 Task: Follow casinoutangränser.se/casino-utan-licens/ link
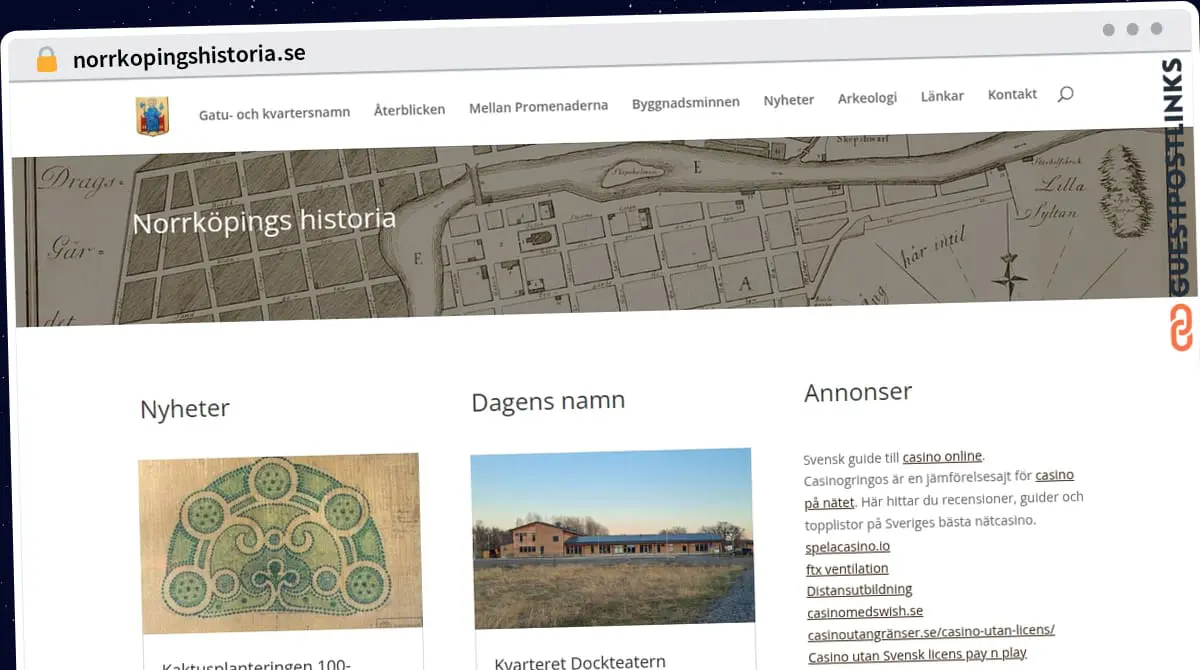(x=931, y=631)
